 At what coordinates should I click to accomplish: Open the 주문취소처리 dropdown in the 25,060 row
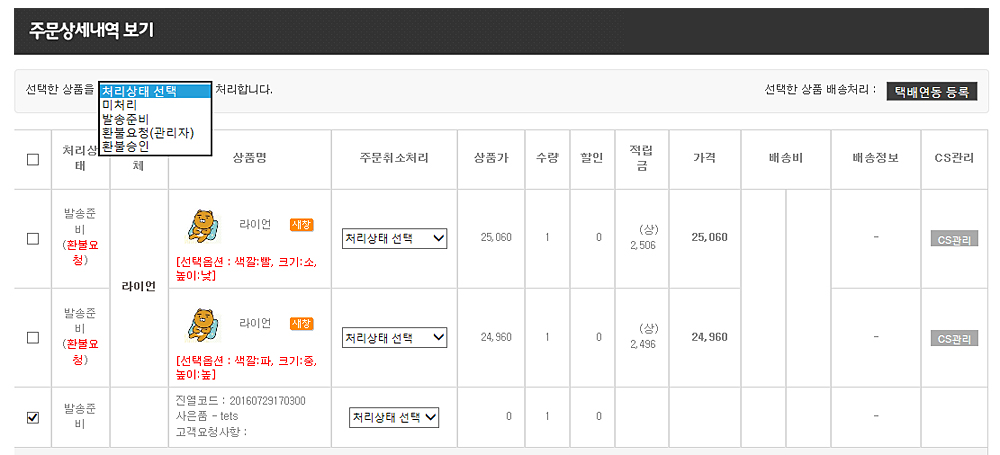point(394,239)
